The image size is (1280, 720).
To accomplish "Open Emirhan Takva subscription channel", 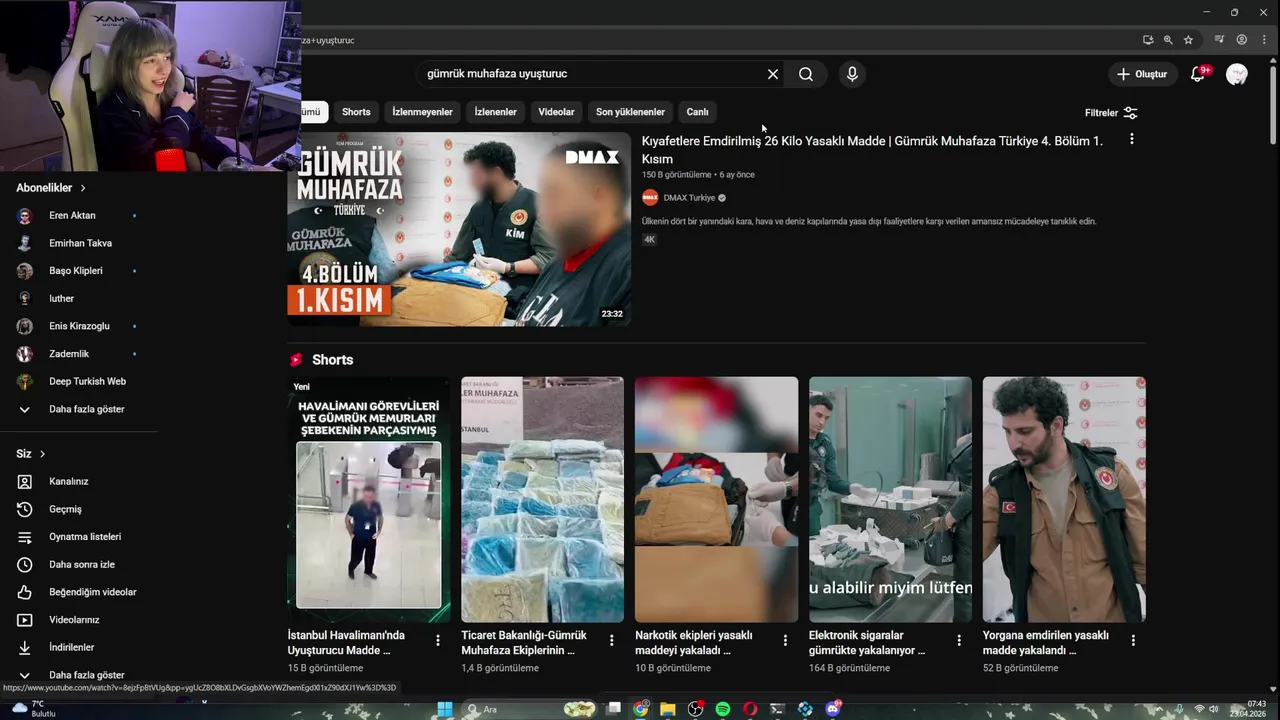I will pyautogui.click(x=79, y=243).
